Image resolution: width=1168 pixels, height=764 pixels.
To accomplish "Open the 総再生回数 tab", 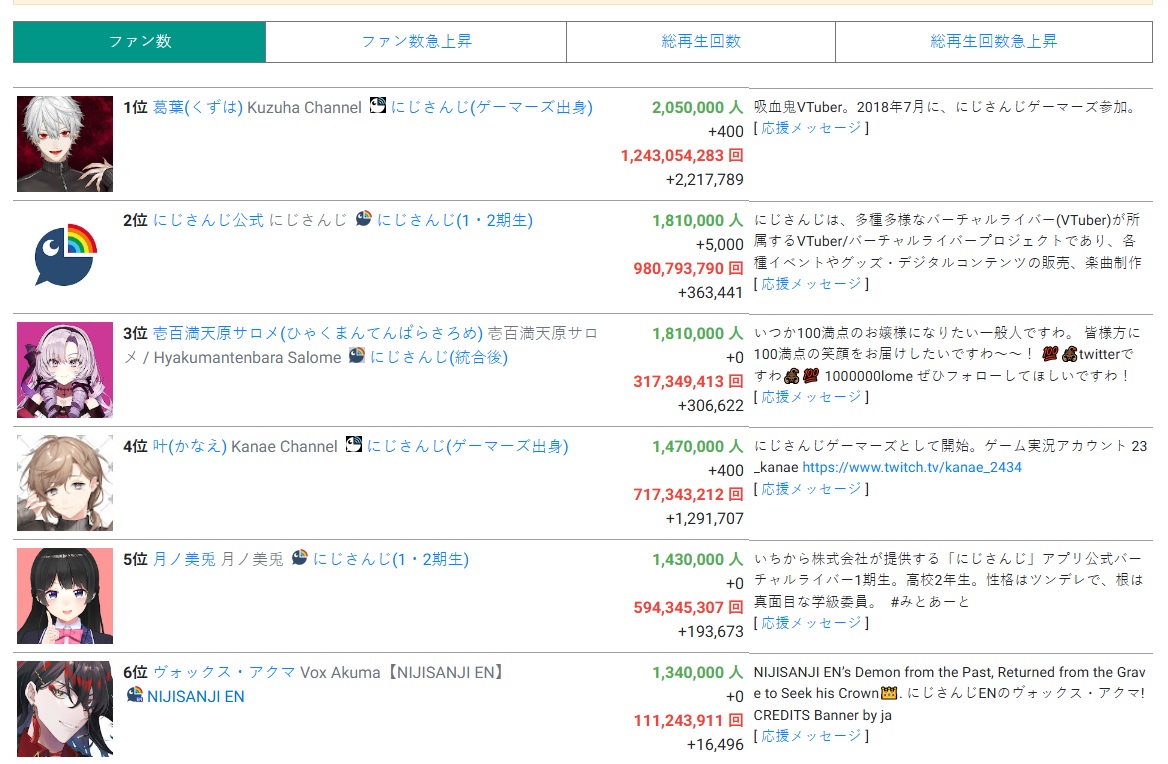I will pyautogui.click(x=701, y=42).
